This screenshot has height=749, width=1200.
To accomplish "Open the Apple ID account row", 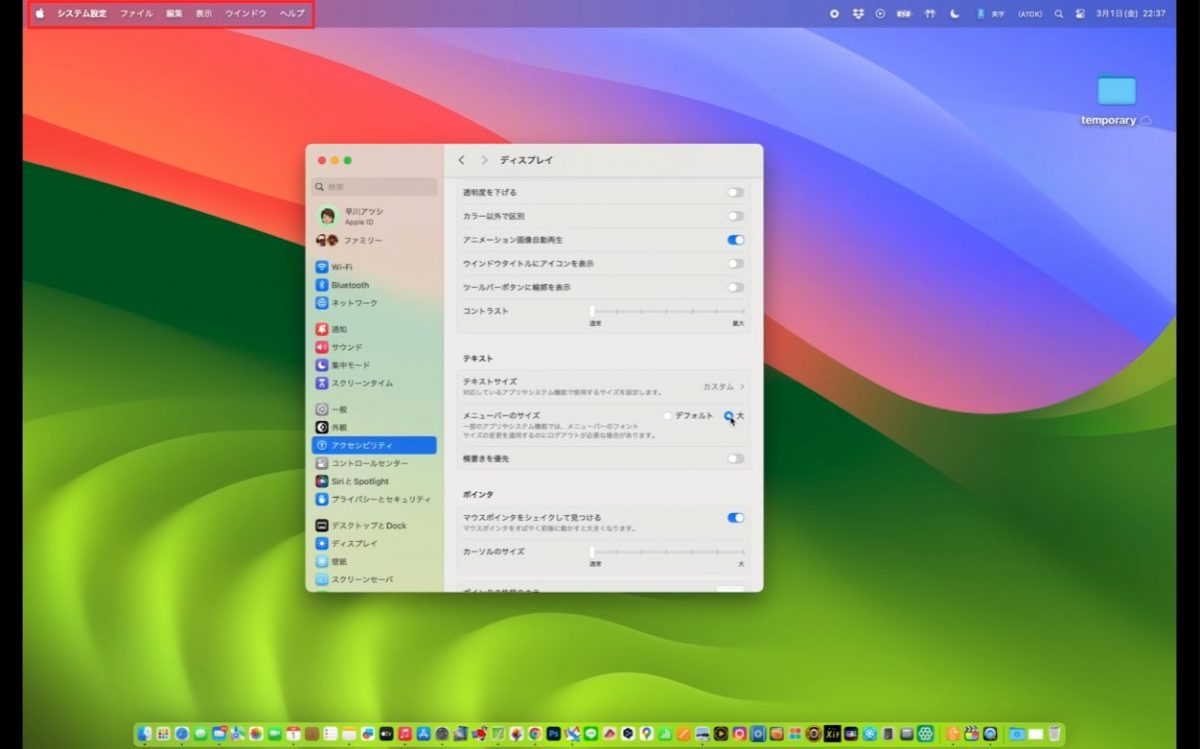I will (x=374, y=216).
